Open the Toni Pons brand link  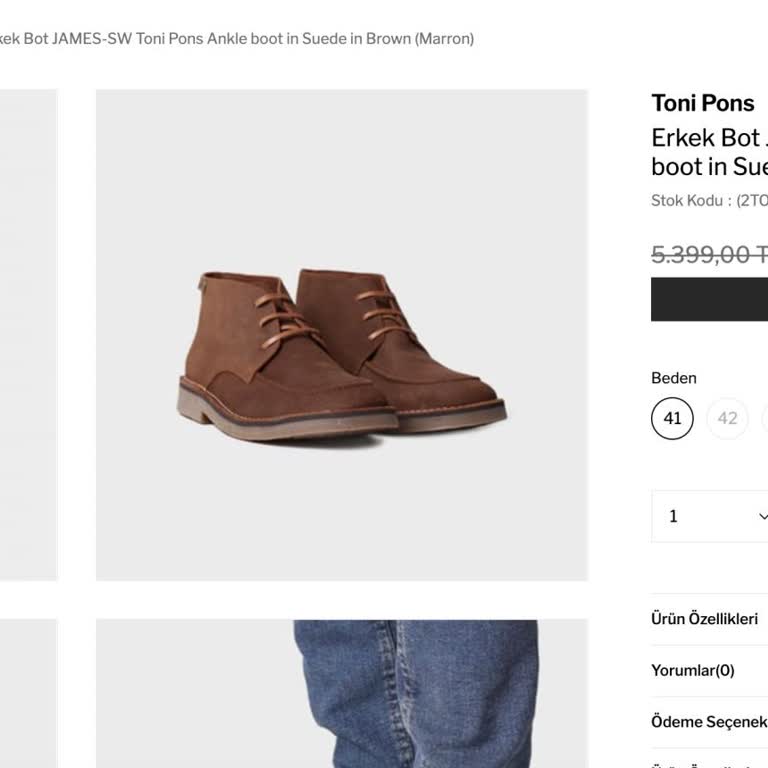[x=703, y=103]
